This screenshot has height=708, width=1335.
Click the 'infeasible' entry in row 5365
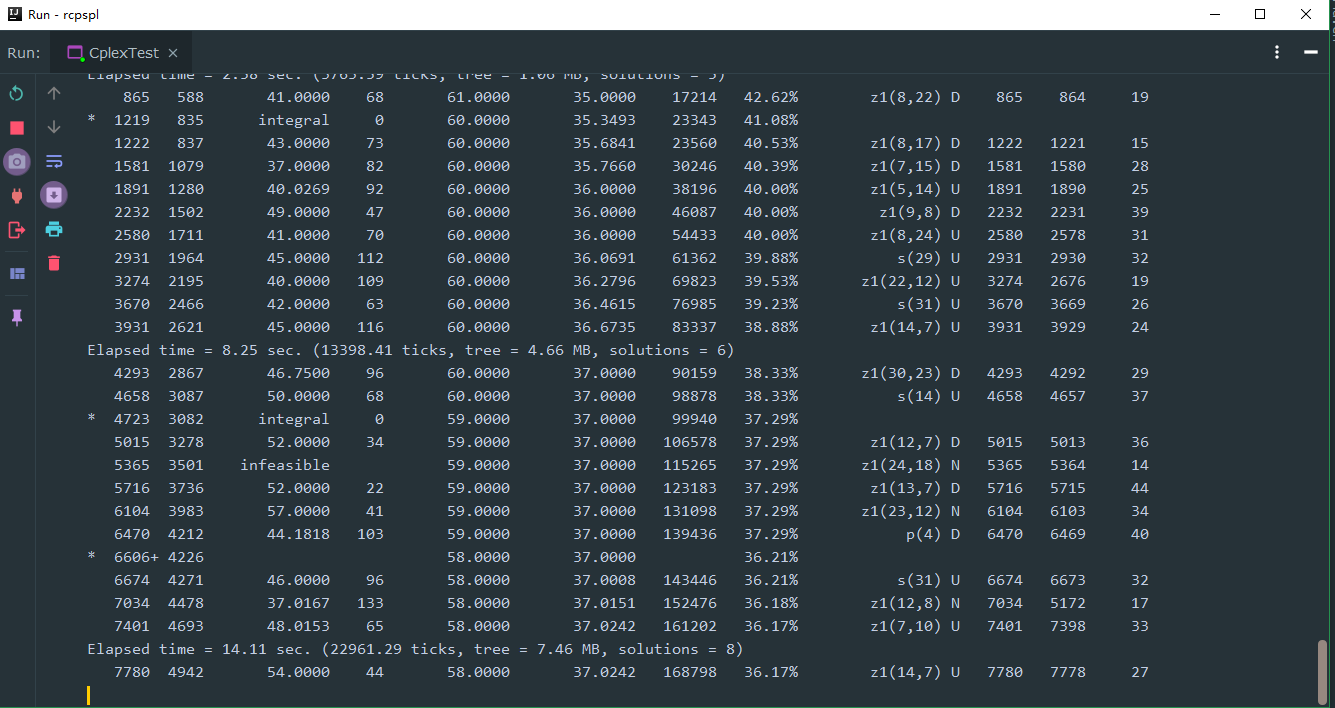tap(285, 465)
